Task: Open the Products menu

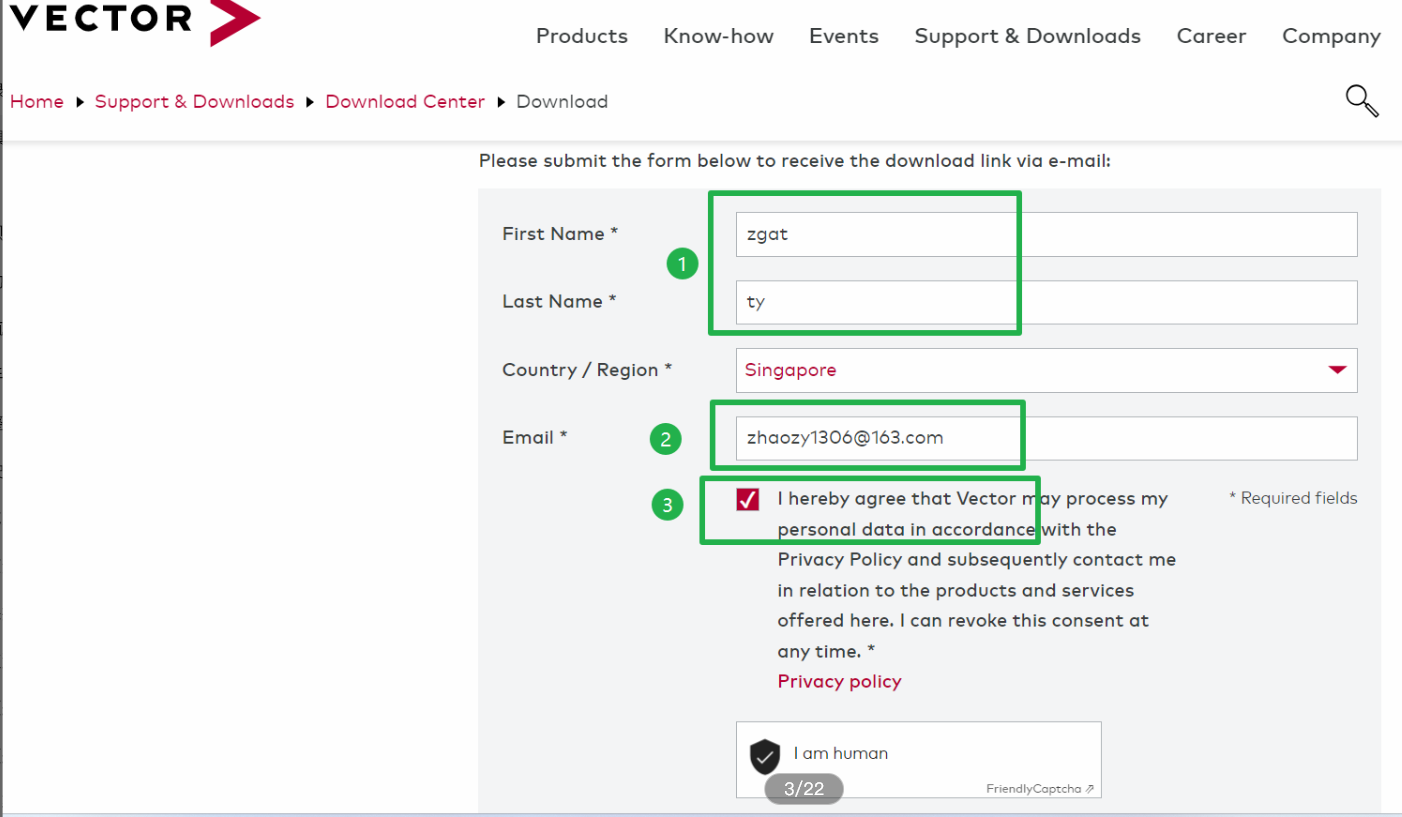Action: click(x=581, y=36)
